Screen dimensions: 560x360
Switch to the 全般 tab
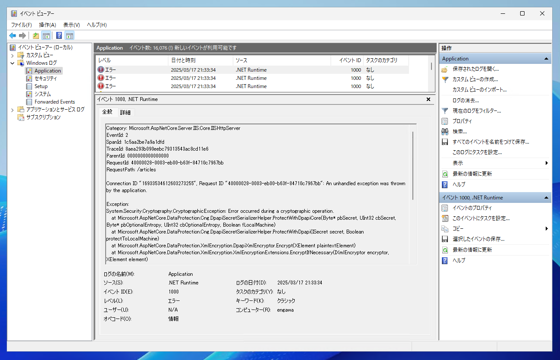(107, 112)
